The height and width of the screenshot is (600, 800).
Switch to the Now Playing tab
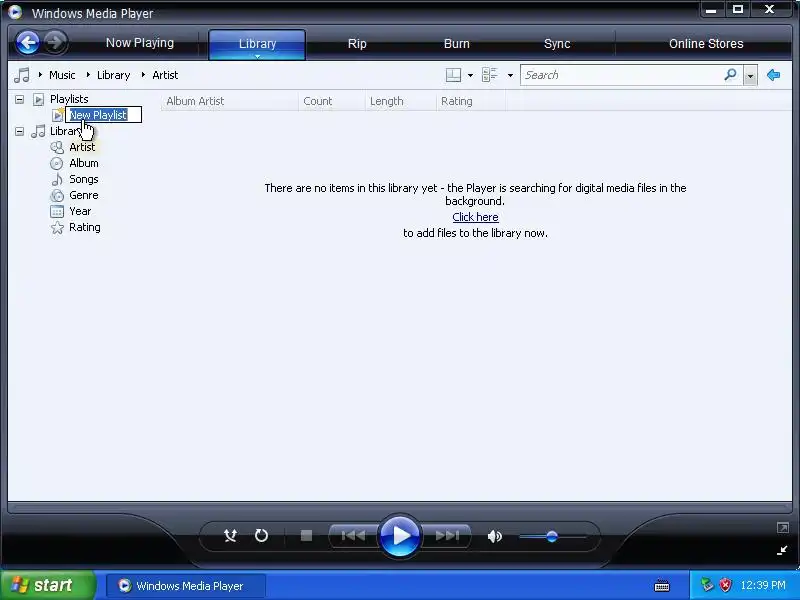[x=140, y=43]
